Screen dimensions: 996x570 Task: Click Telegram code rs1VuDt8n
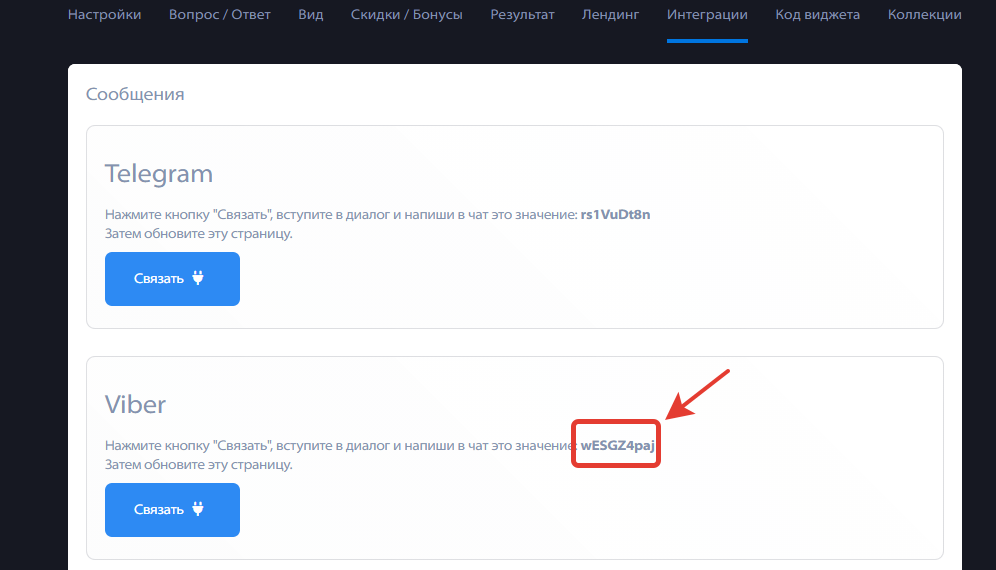[x=616, y=215]
